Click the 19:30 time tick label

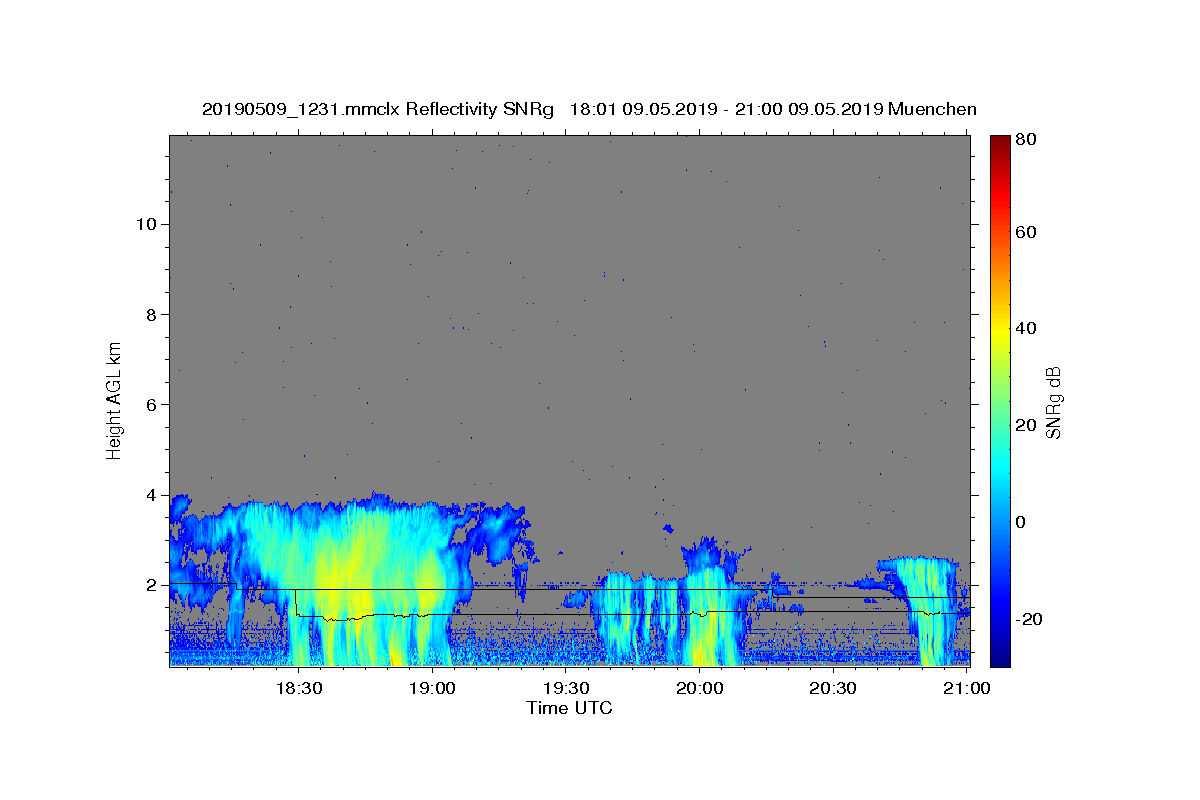(x=566, y=688)
